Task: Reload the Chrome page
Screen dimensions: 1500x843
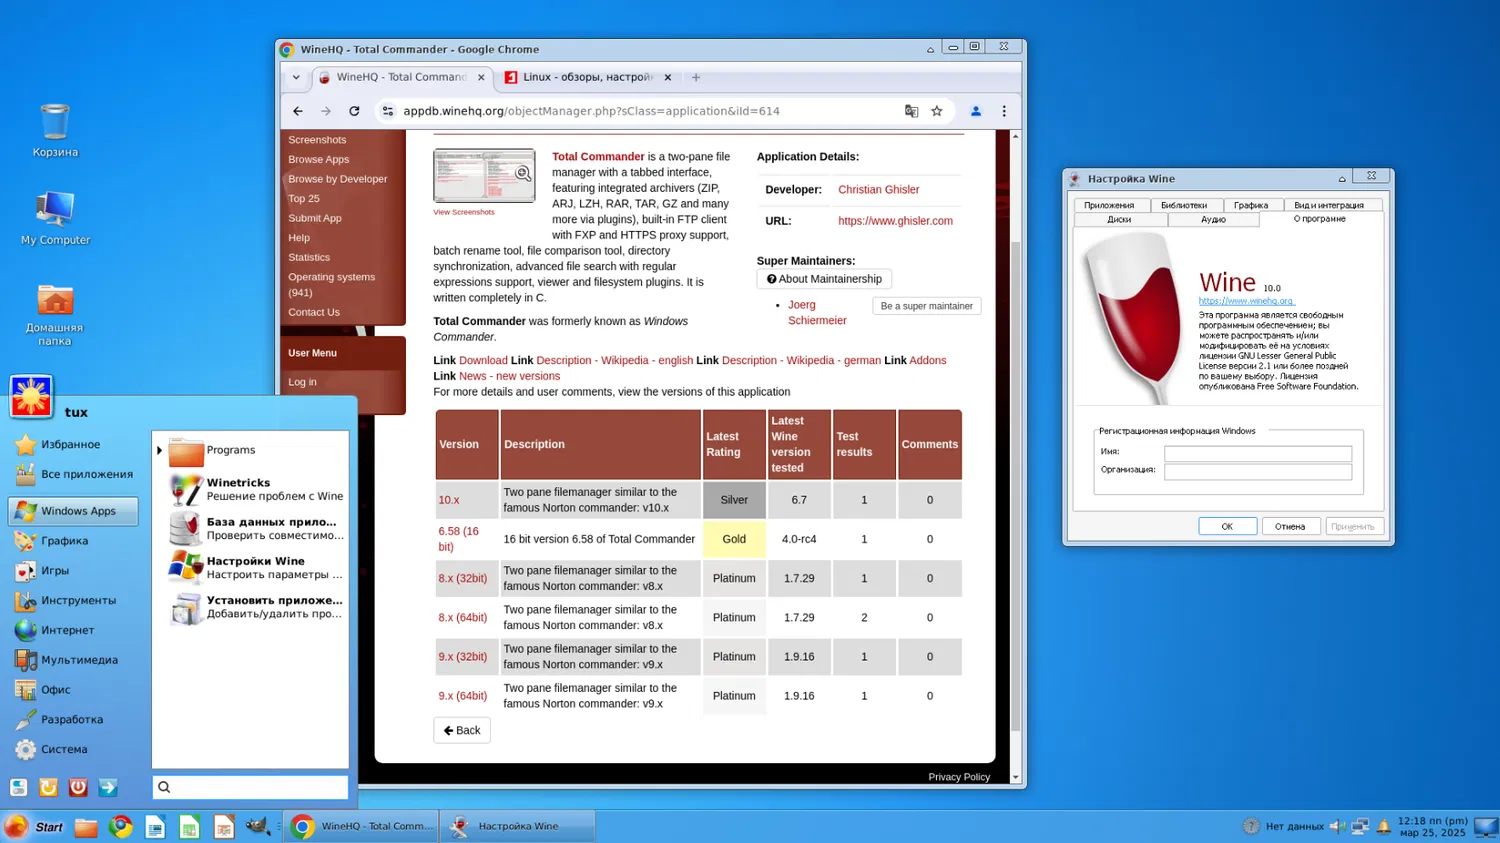Action: tap(354, 111)
